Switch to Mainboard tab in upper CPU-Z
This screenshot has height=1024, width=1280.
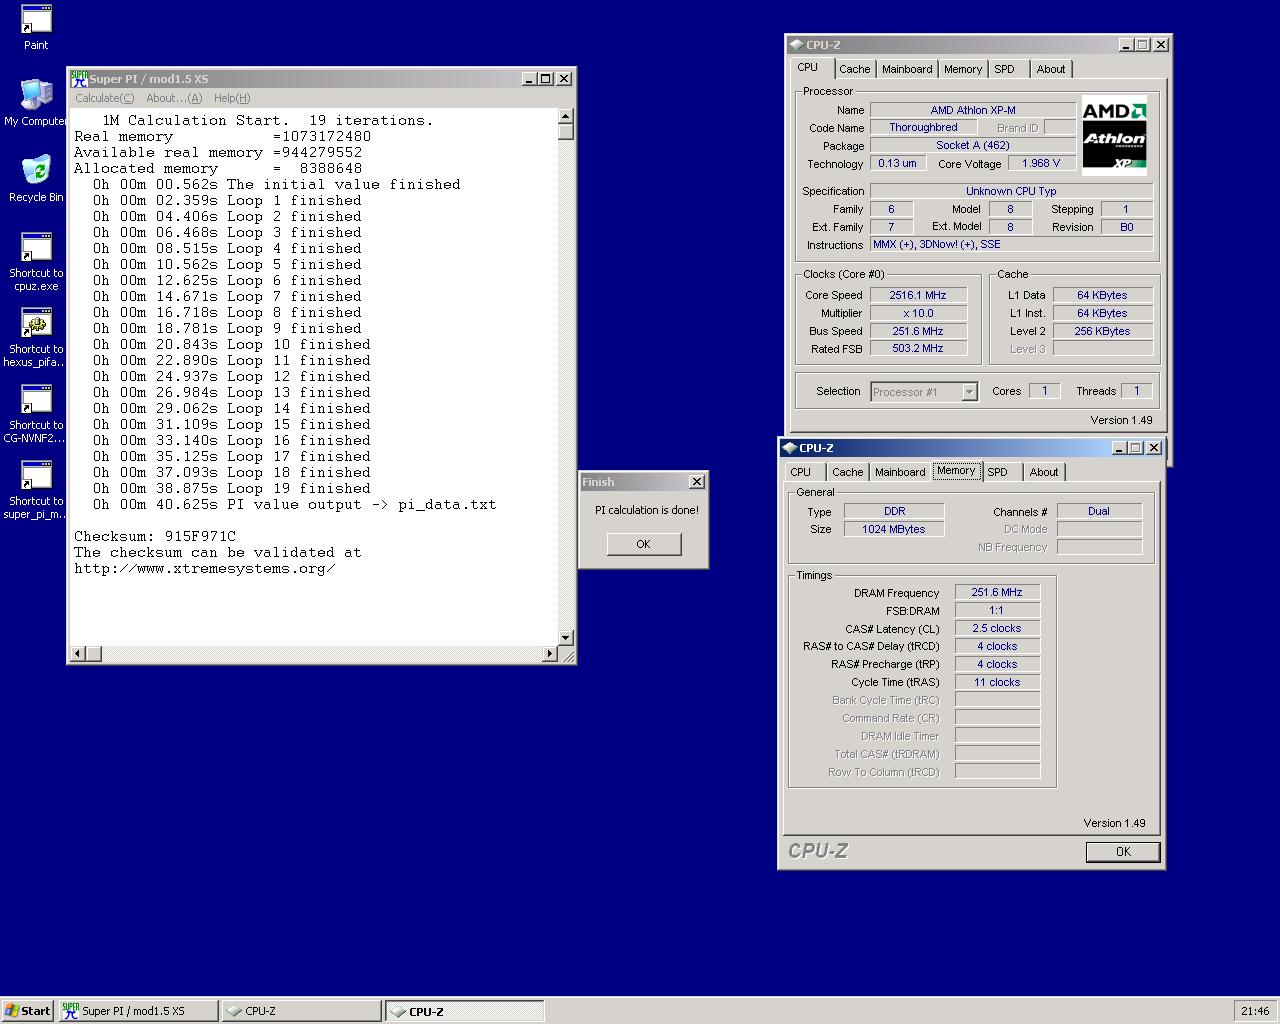coord(907,69)
